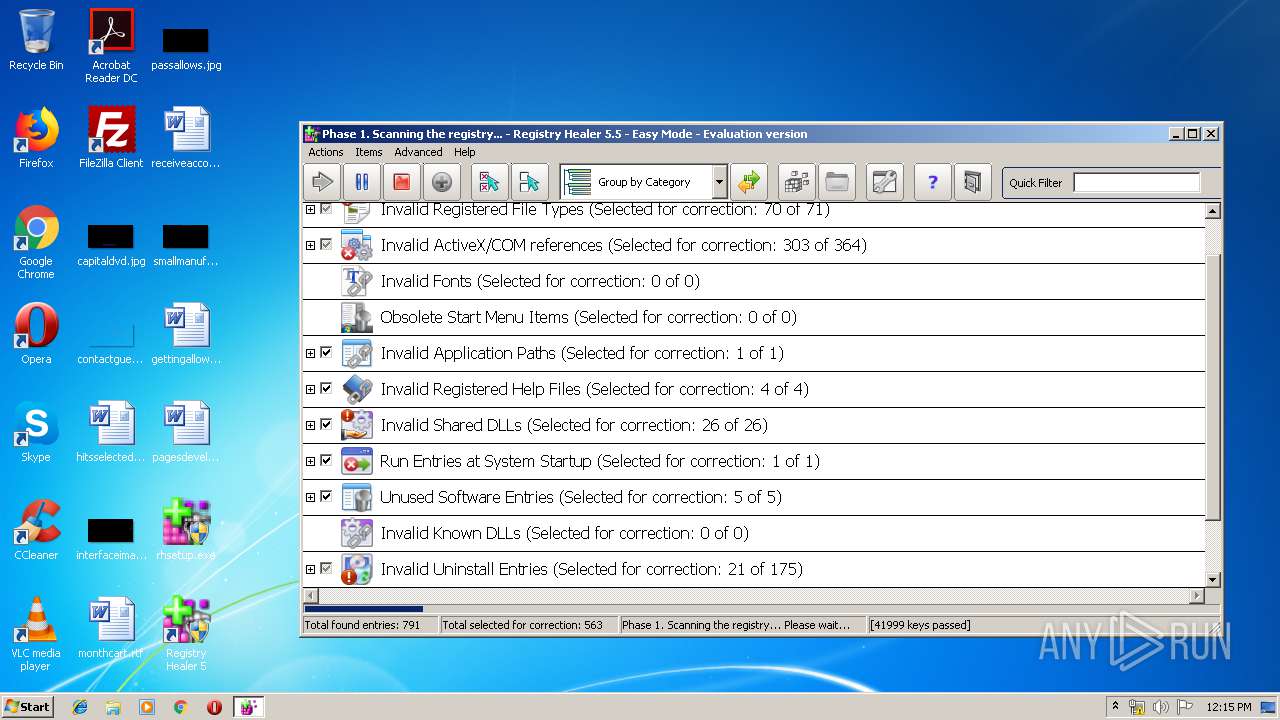Click the Invalid Fonts category icon
Screen dimensions: 1280x720
tap(356, 281)
